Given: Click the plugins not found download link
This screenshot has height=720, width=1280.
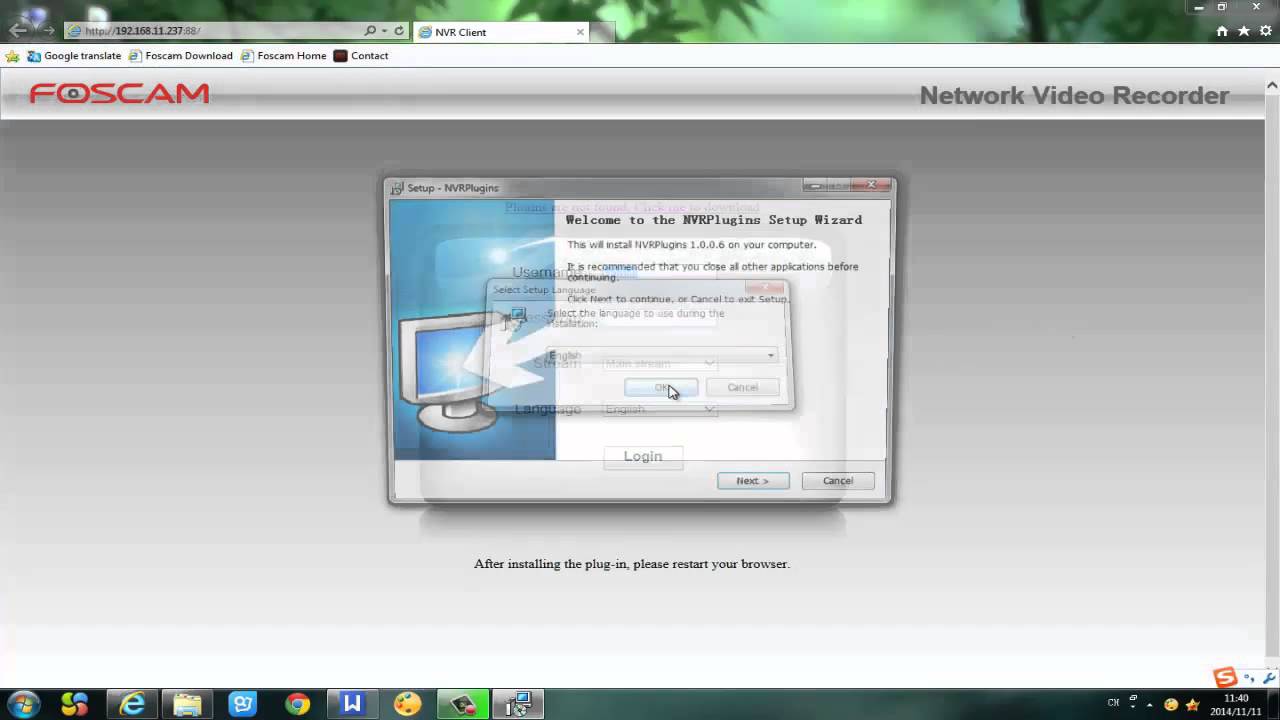Looking at the screenshot, I should click(x=632, y=207).
